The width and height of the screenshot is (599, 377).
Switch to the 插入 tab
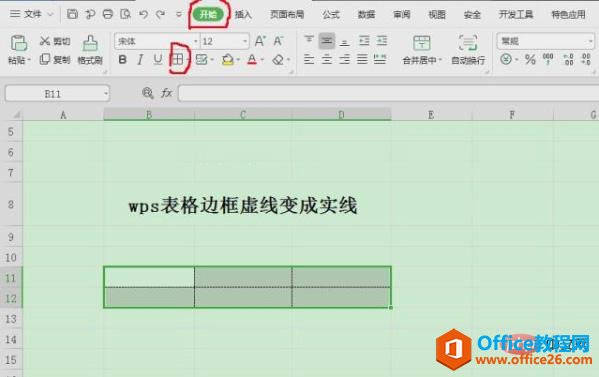click(x=243, y=15)
